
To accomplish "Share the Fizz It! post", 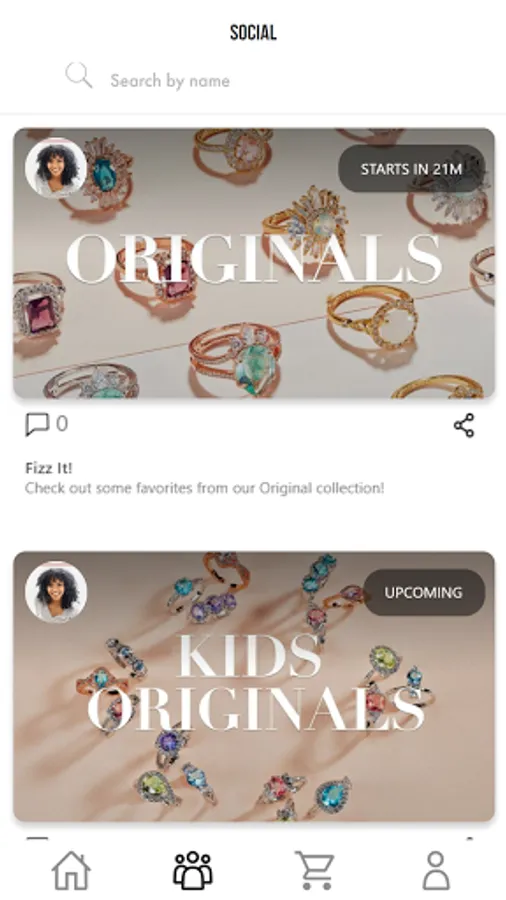I will click(464, 425).
